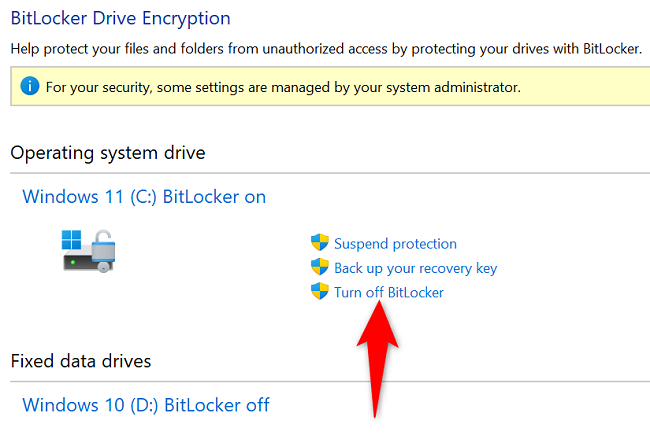The height and width of the screenshot is (435, 650).
Task: Click the Operating system drive heading
Action: point(108,152)
